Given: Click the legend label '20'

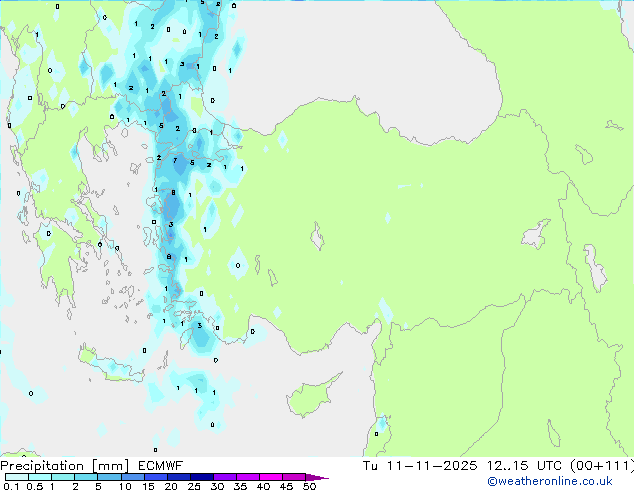Looking at the screenshot, I should click(171, 486).
